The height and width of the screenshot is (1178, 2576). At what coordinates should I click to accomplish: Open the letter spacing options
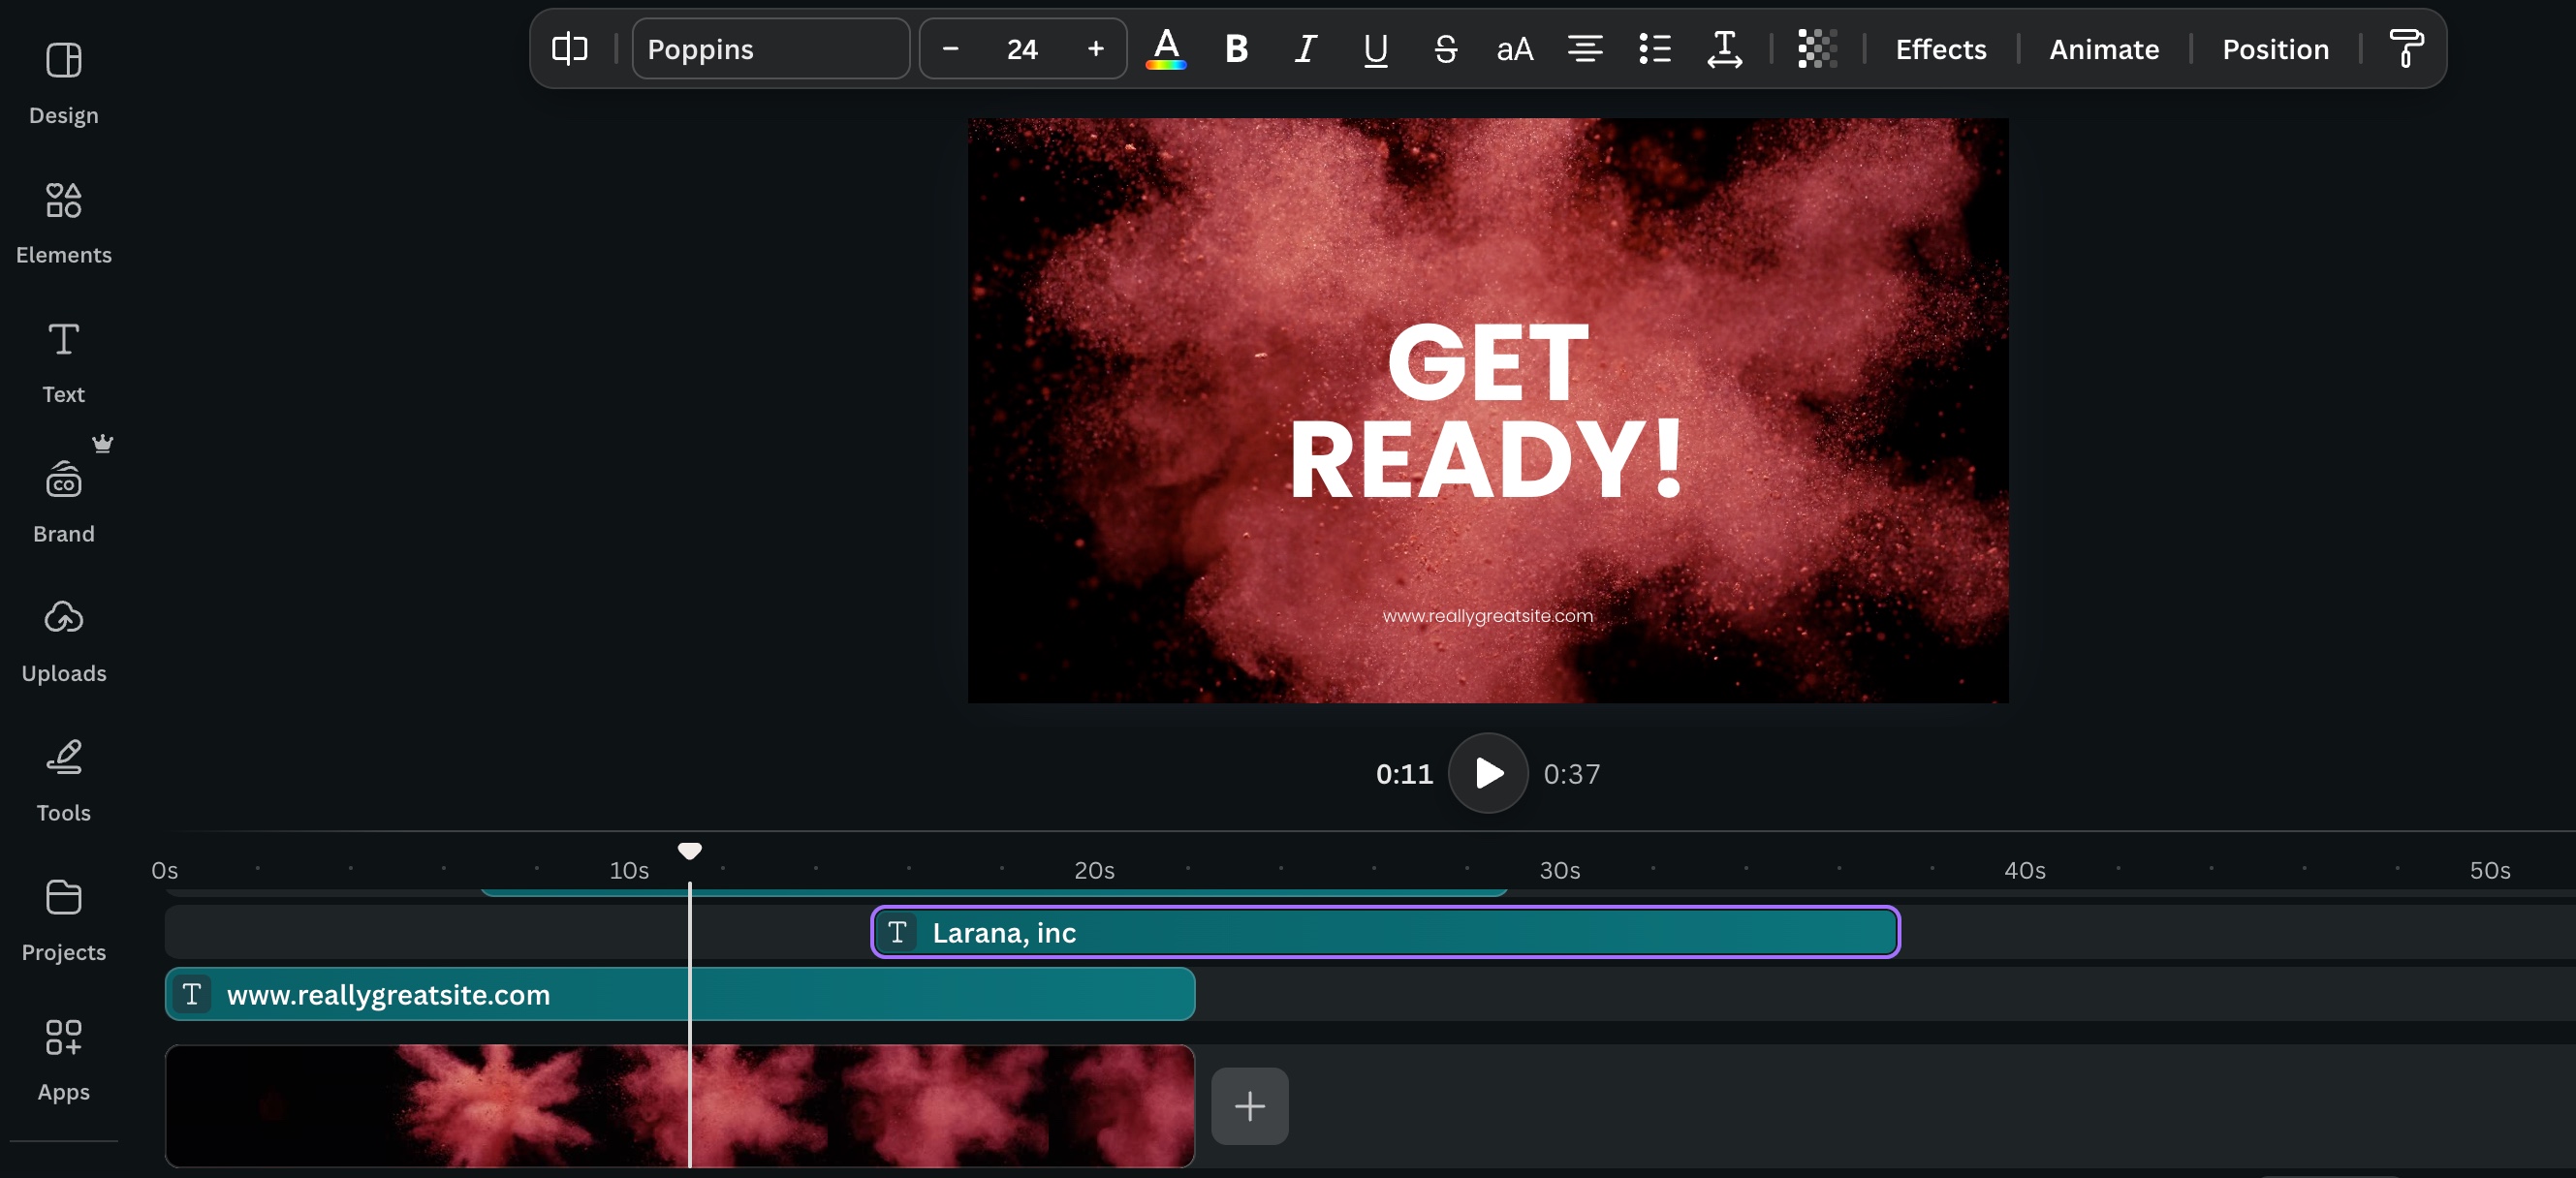pyautogui.click(x=1723, y=48)
